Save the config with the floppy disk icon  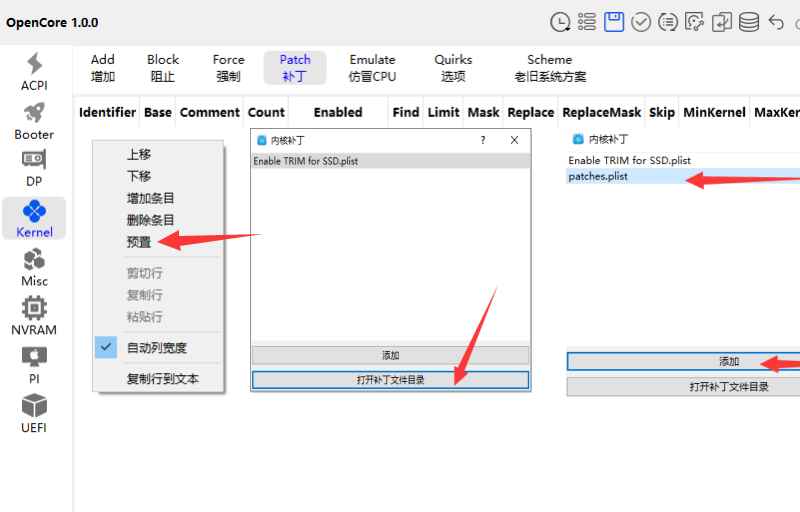click(614, 22)
